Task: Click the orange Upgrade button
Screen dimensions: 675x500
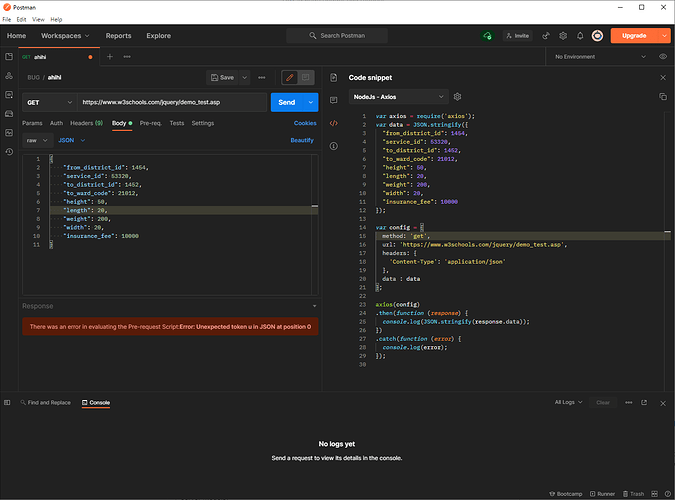Action: pyautogui.click(x=634, y=36)
